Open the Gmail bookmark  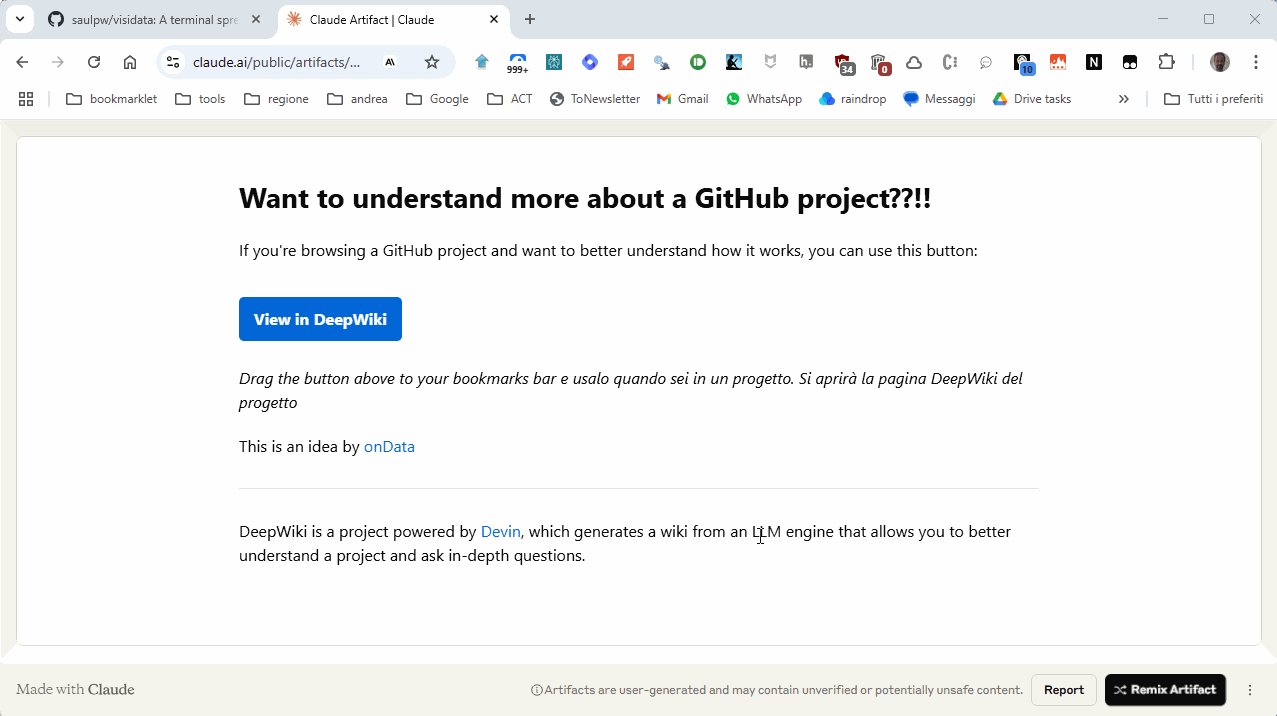point(682,99)
